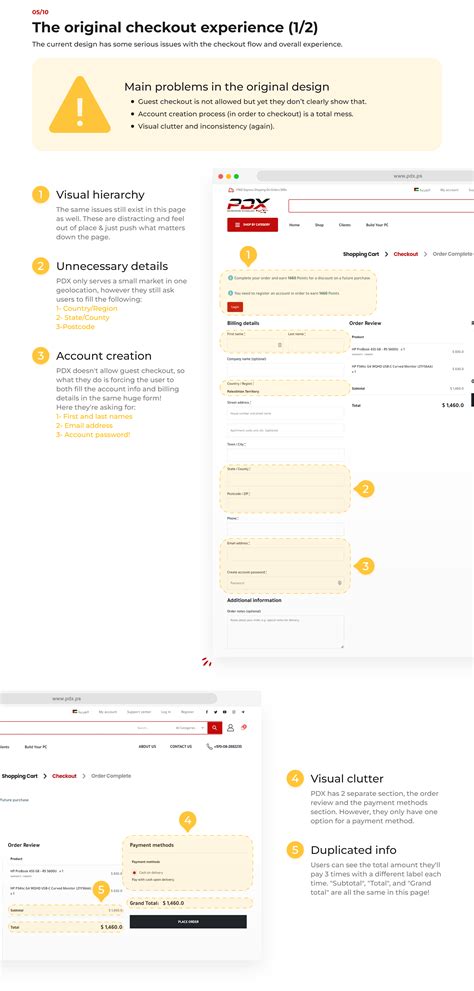Open the All Categories dropdown in the search bar
The width and height of the screenshot is (474, 991).
point(190,728)
